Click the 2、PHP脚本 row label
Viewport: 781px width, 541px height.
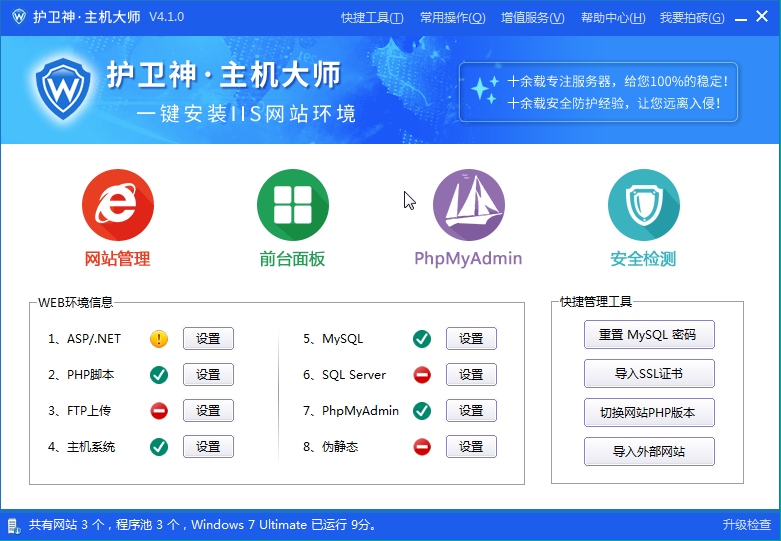click(81, 375)
